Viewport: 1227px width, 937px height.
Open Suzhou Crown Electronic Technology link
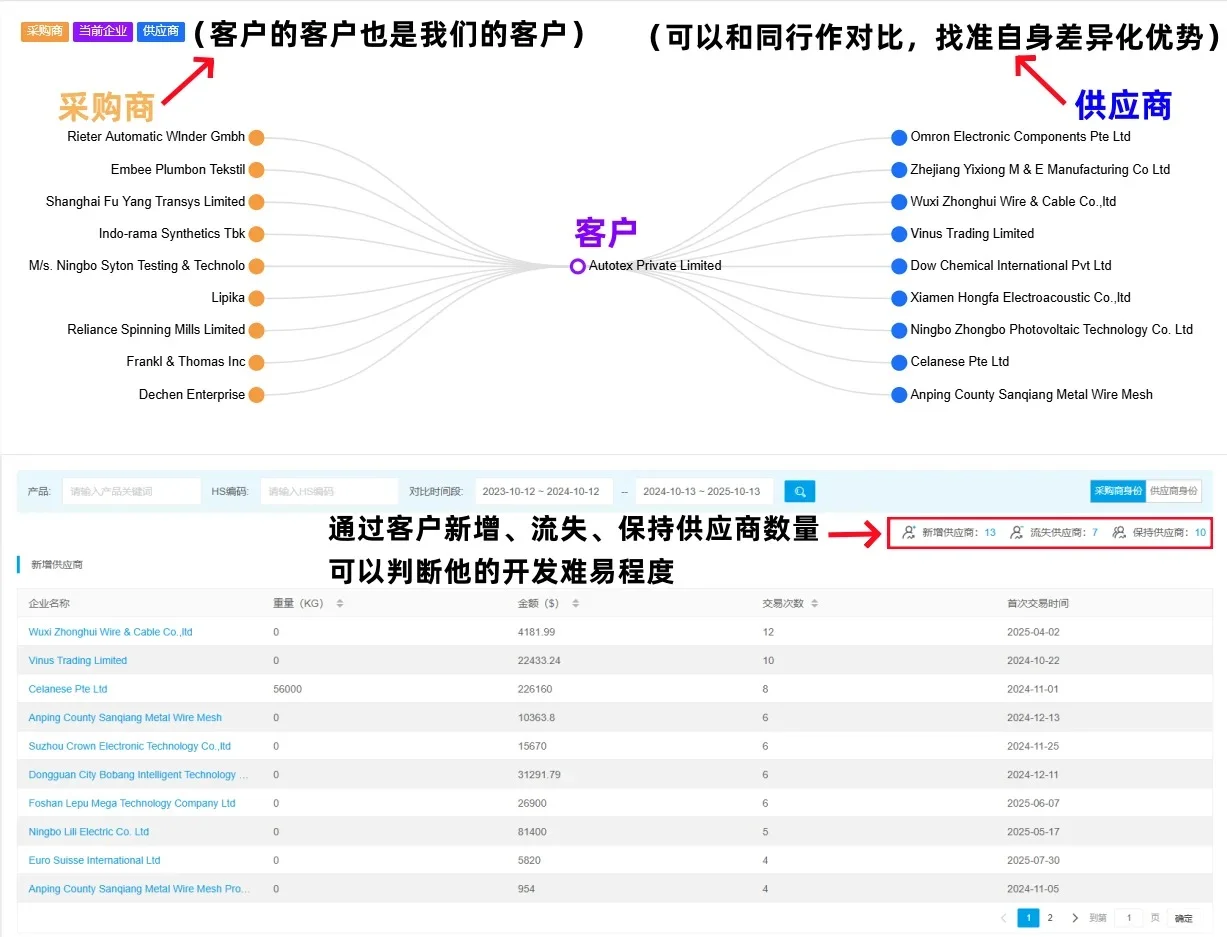[130, 746]
